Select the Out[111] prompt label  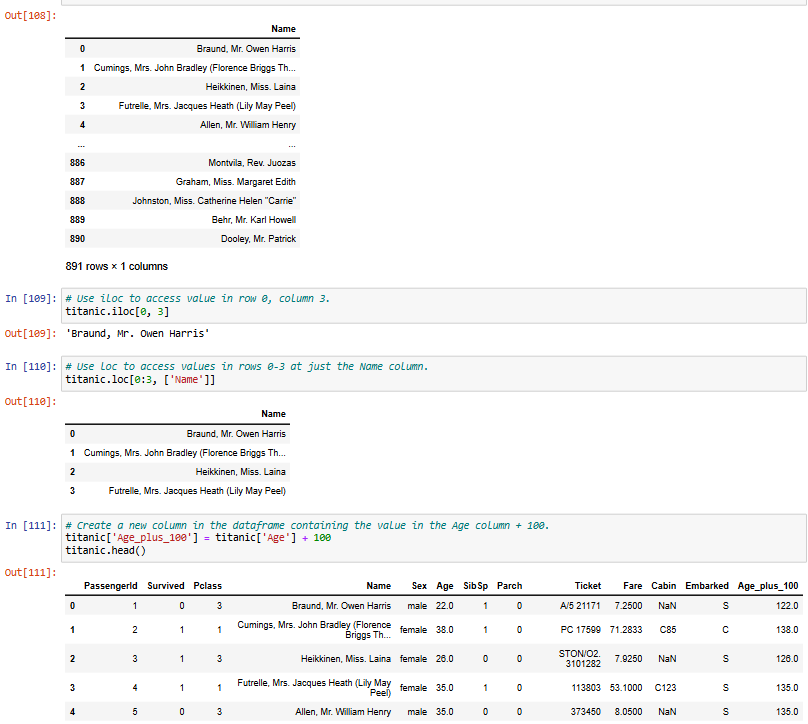pos(30,573)
